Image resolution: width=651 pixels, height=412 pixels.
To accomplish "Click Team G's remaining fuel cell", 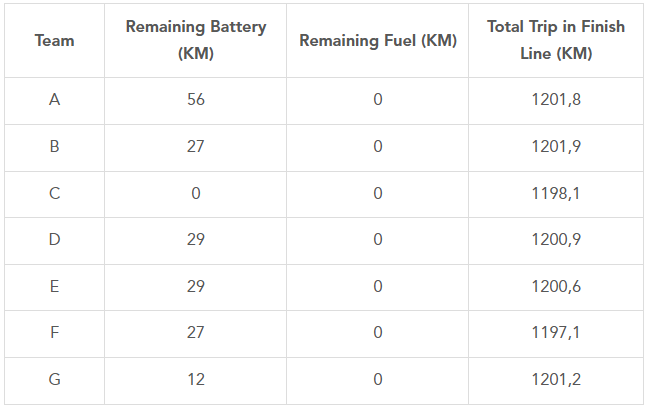I will [378, 380].
